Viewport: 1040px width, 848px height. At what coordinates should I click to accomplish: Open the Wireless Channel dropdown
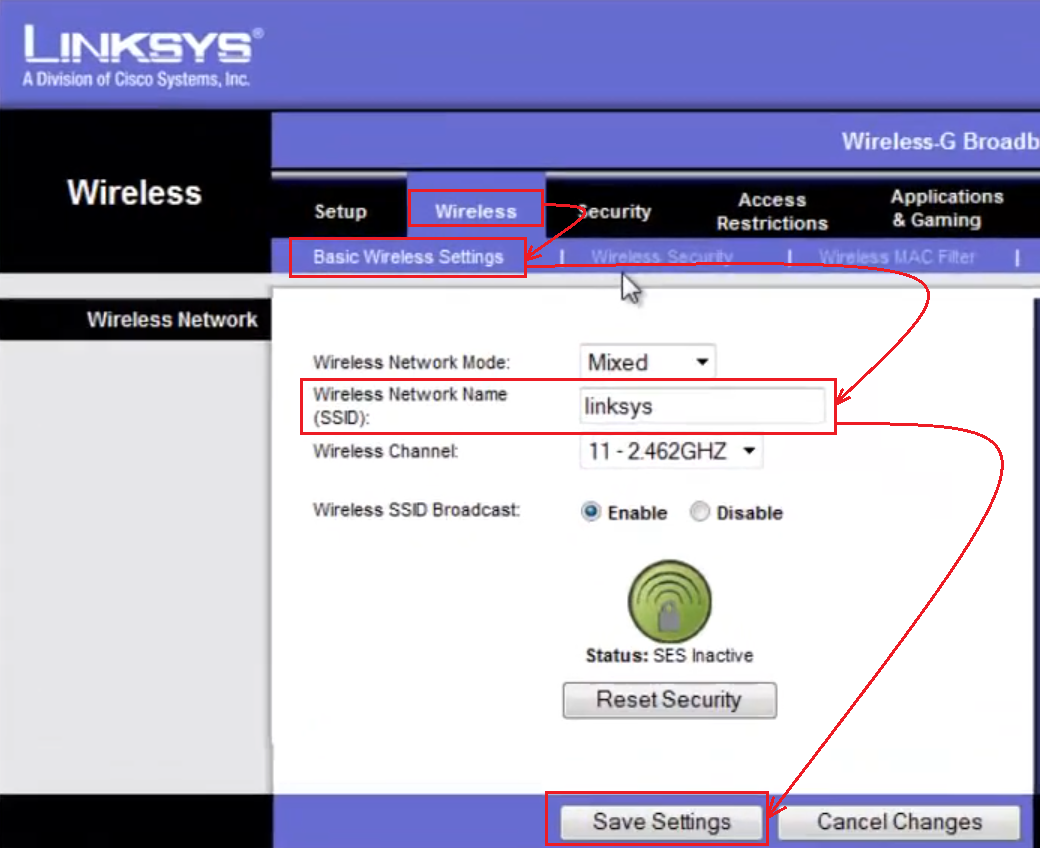point(671,452)
